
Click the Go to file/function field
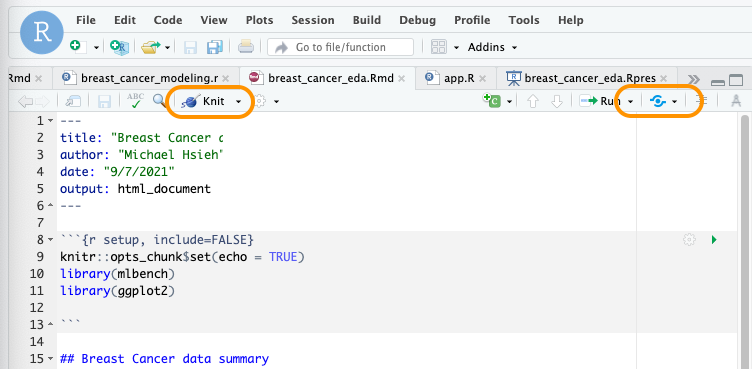[x=341, y=47]
